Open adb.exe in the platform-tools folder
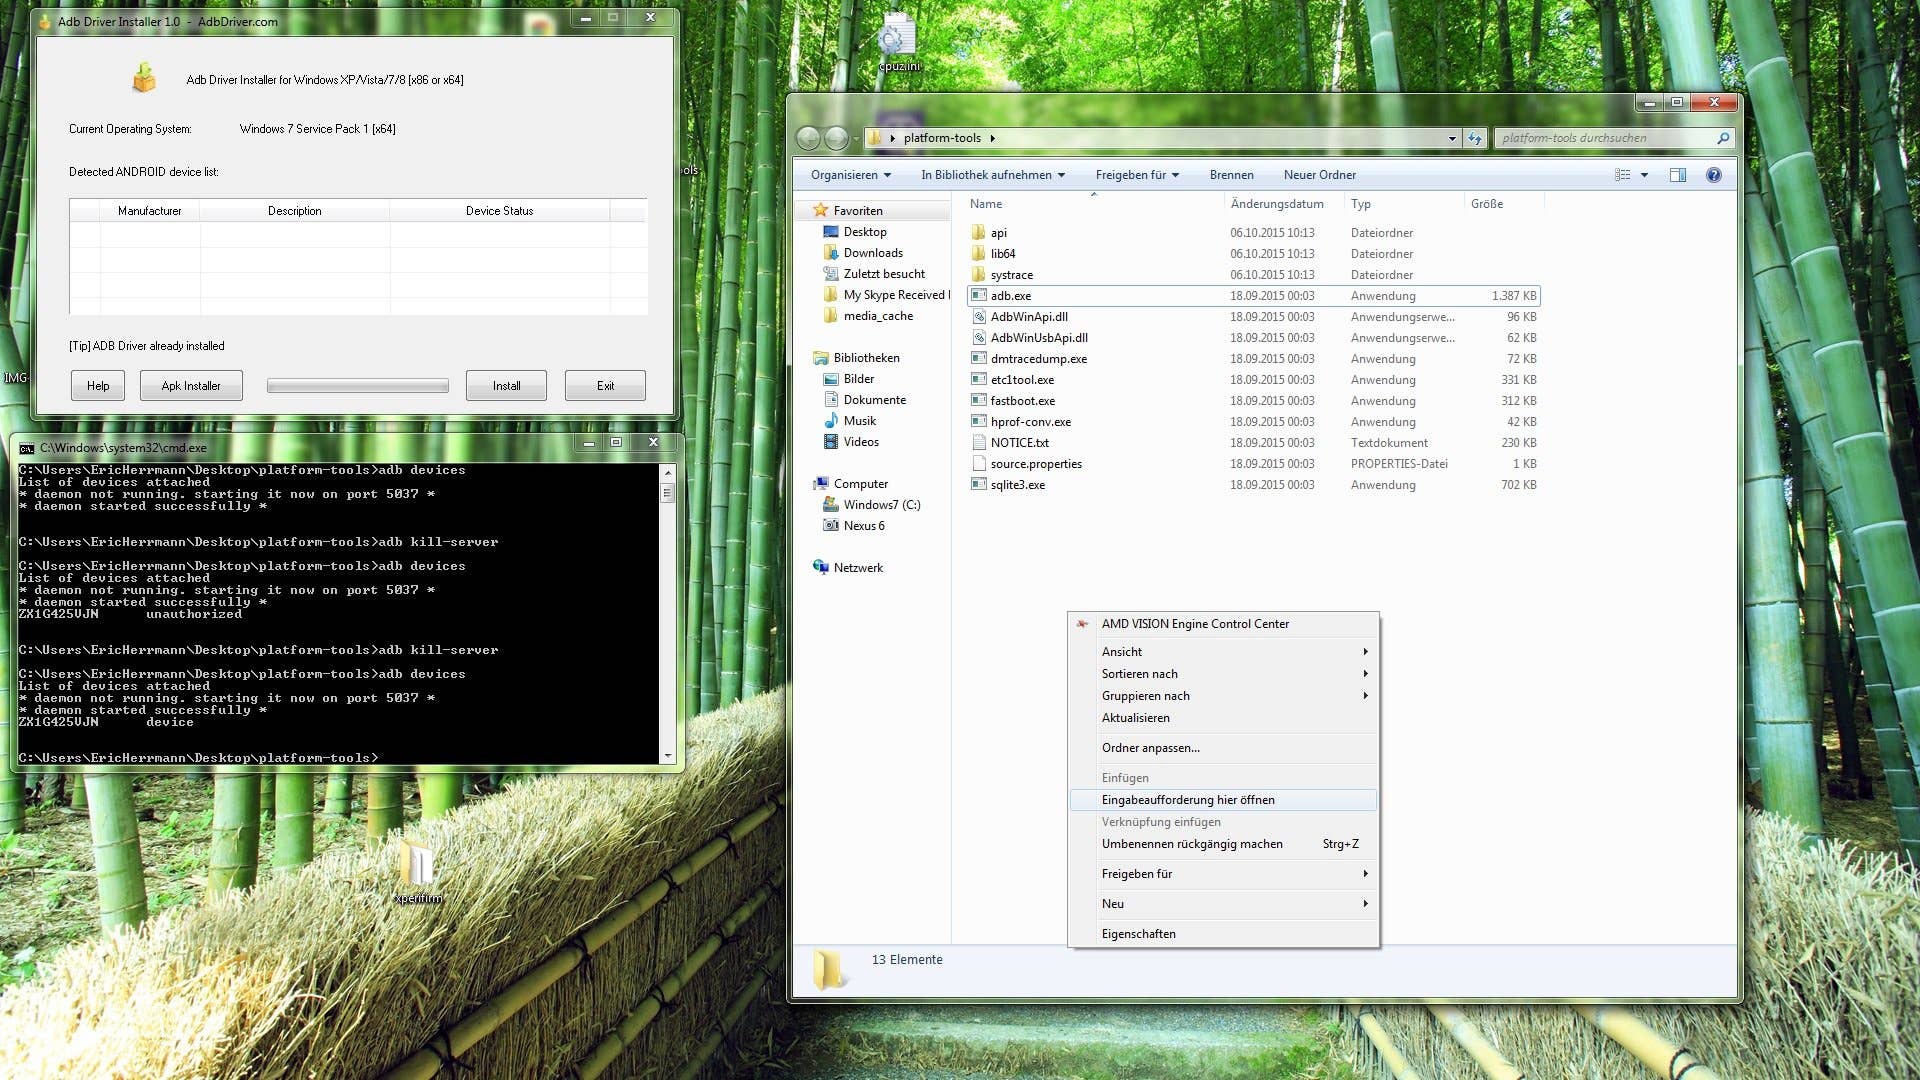 coord(1012,296)
